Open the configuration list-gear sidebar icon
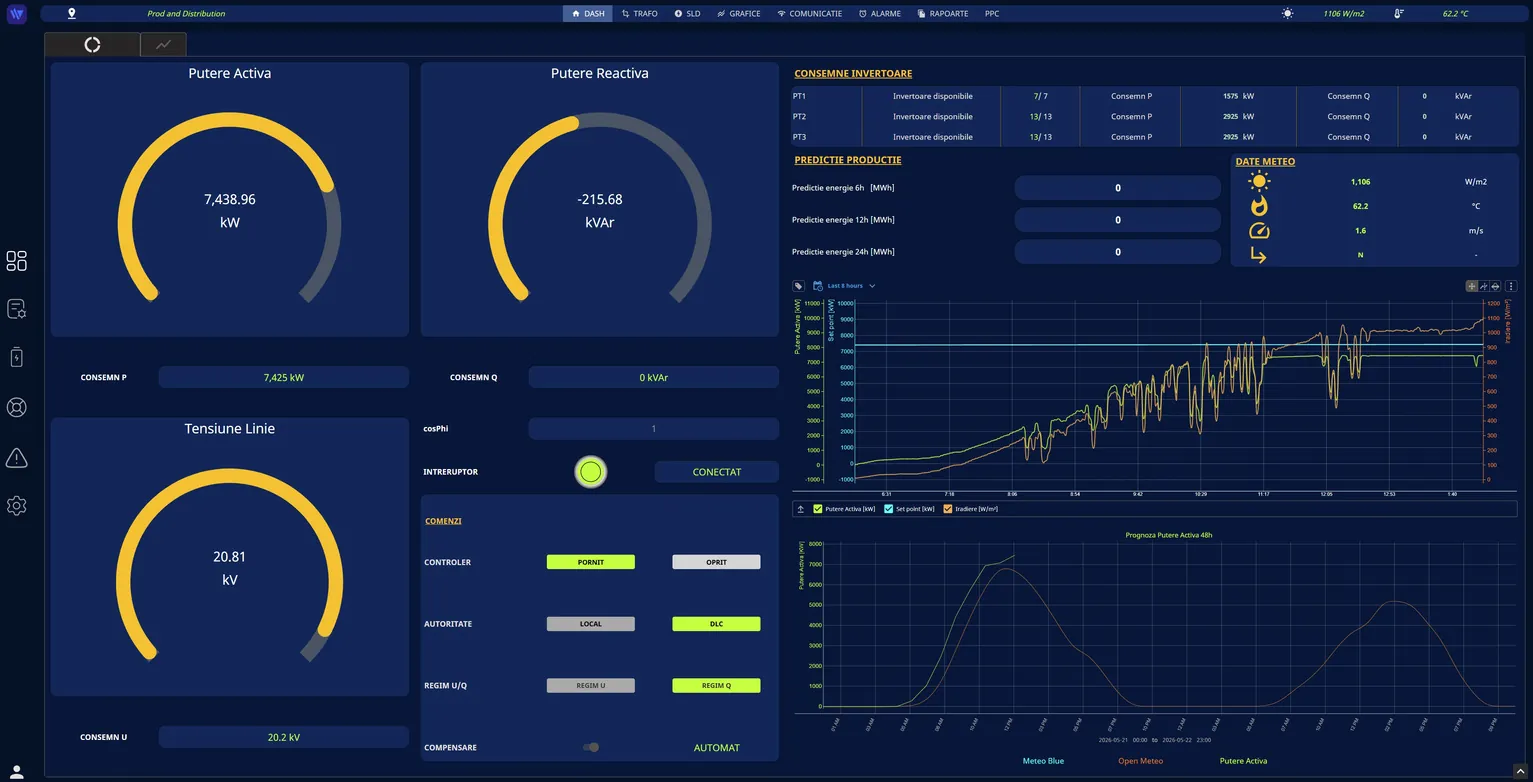 tap(16, 309)
